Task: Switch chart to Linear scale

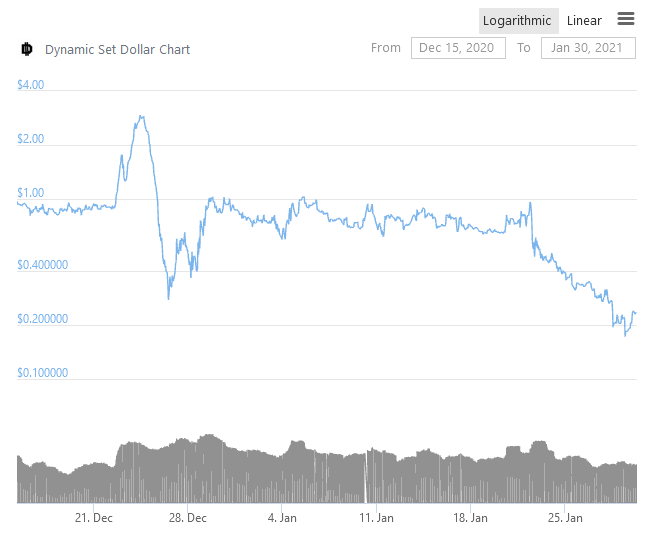Action: pyautogui.click(x=584, y=21)
